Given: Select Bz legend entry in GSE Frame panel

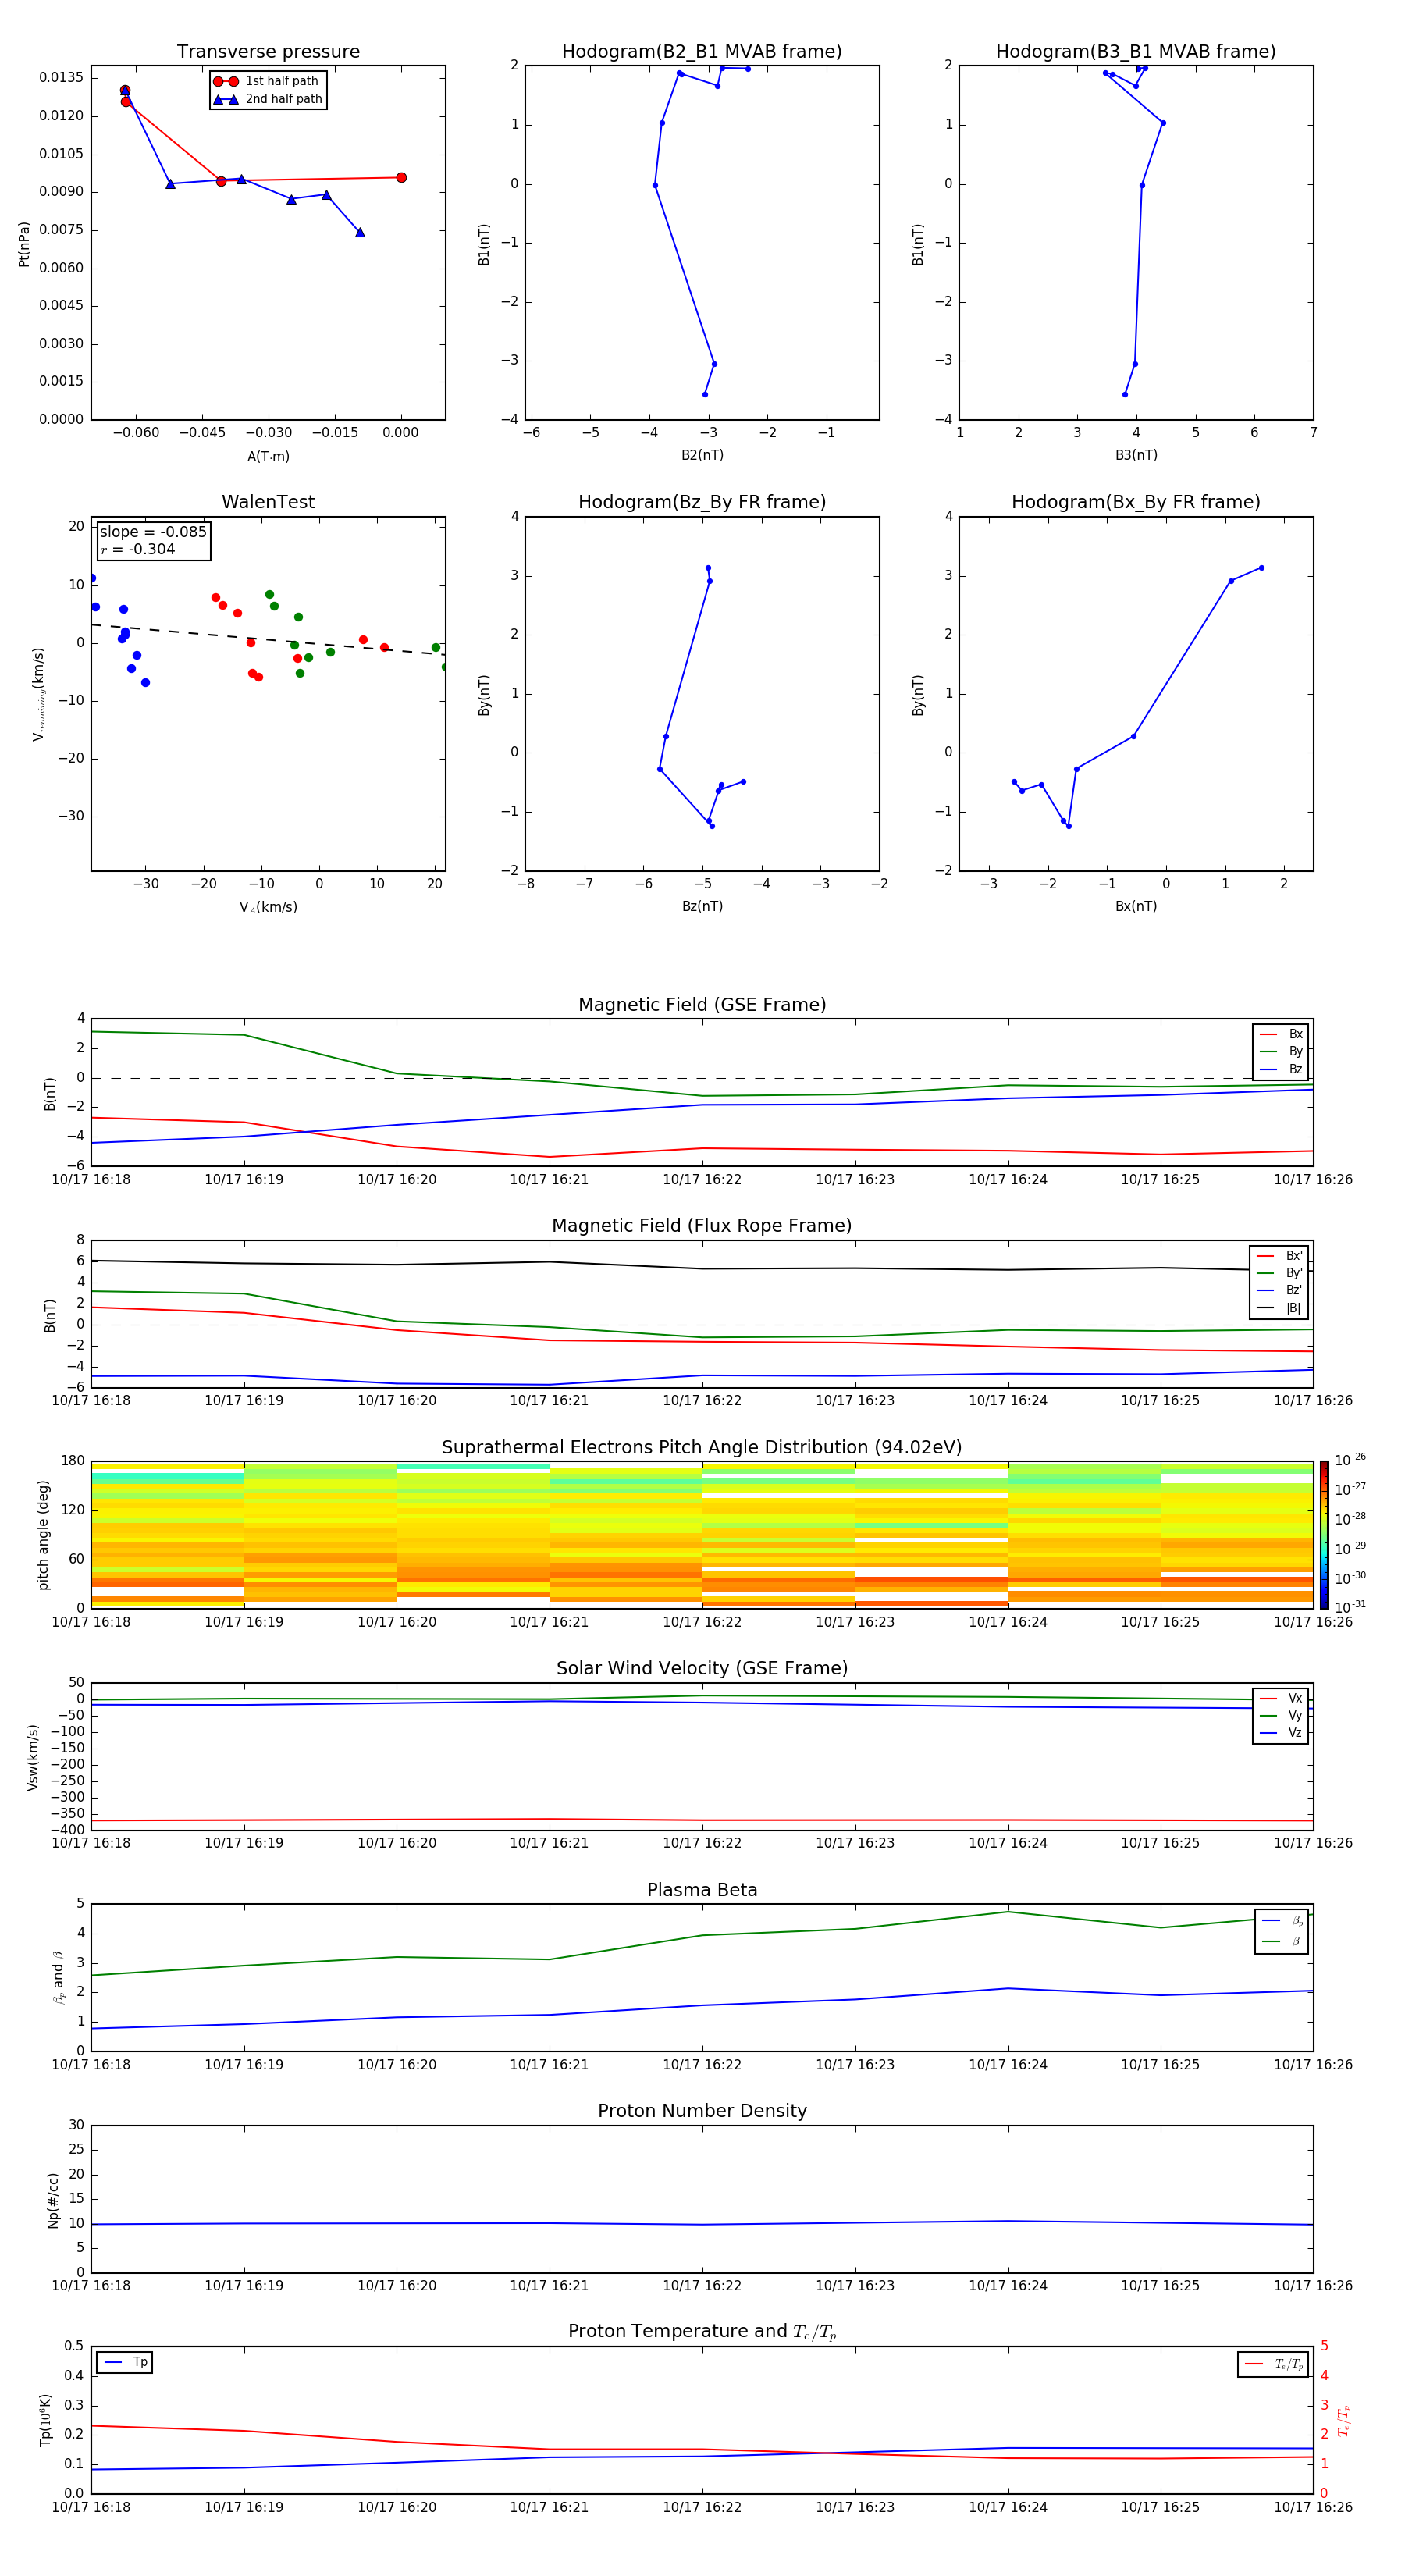Looking at the screenshot, I should tap(1281, 1069).
